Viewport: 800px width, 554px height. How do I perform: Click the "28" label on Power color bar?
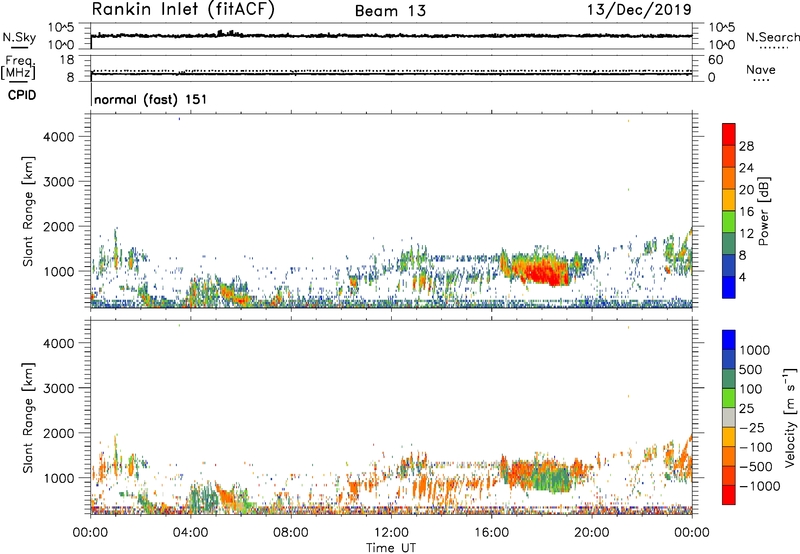coord(746,146)
